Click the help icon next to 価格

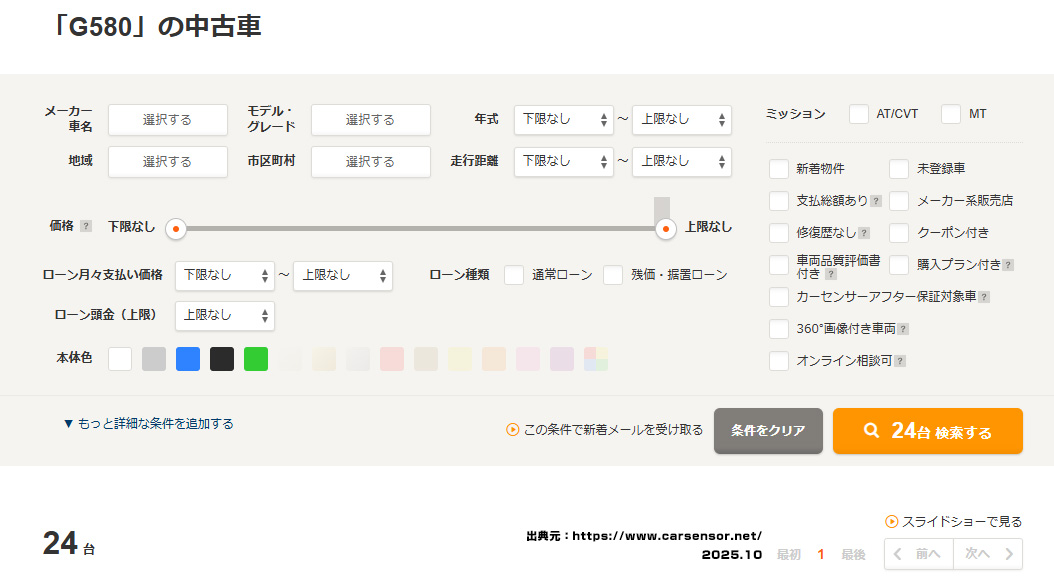pos(86,227)
